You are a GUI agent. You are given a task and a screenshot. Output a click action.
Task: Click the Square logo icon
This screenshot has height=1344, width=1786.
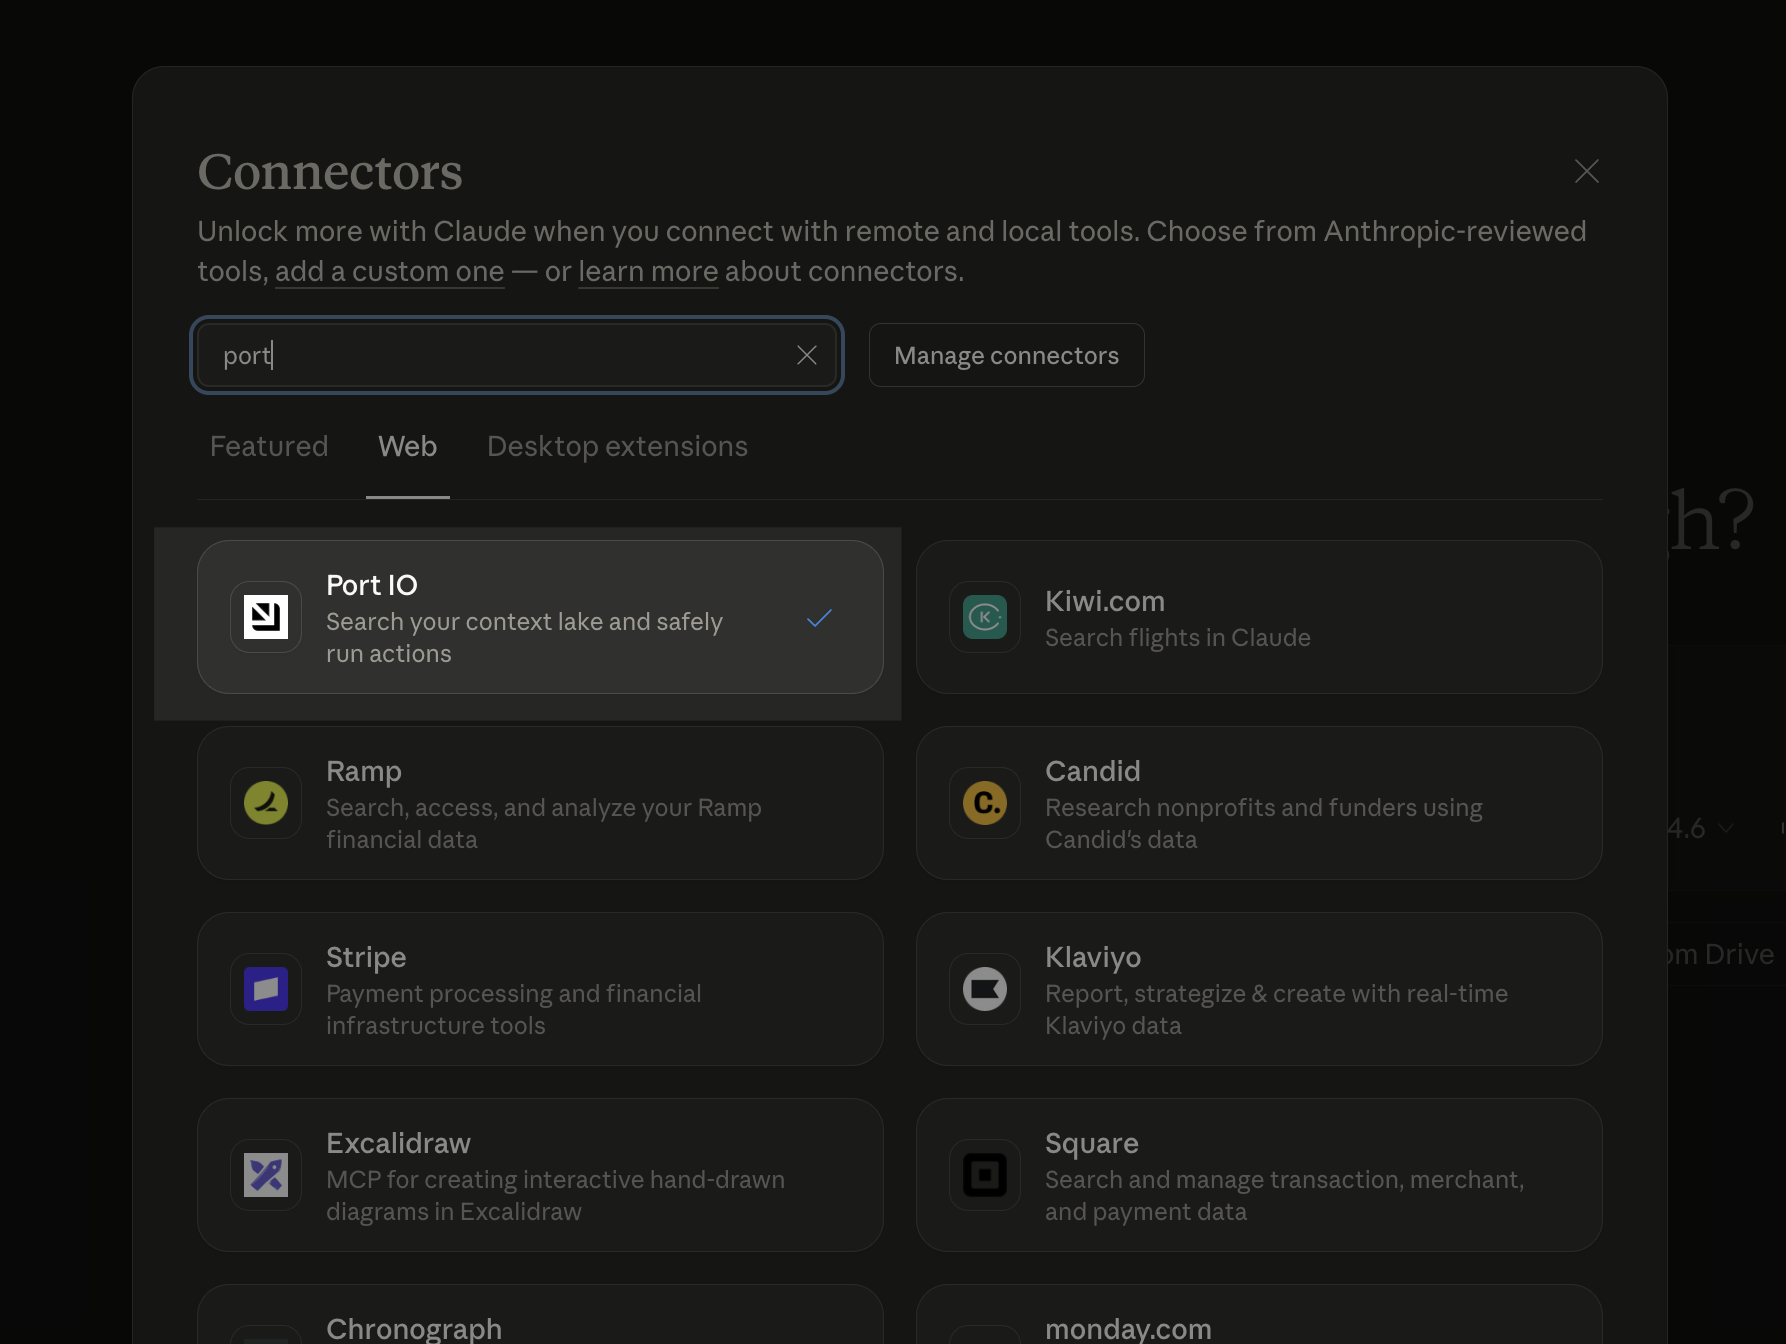pyautogui.click(x=985, y=1175)
